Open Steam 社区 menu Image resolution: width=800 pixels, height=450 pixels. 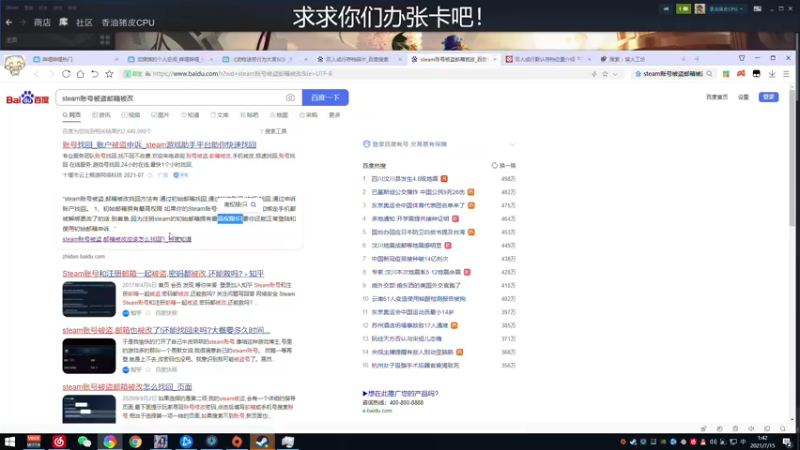(x=84, y=22)
